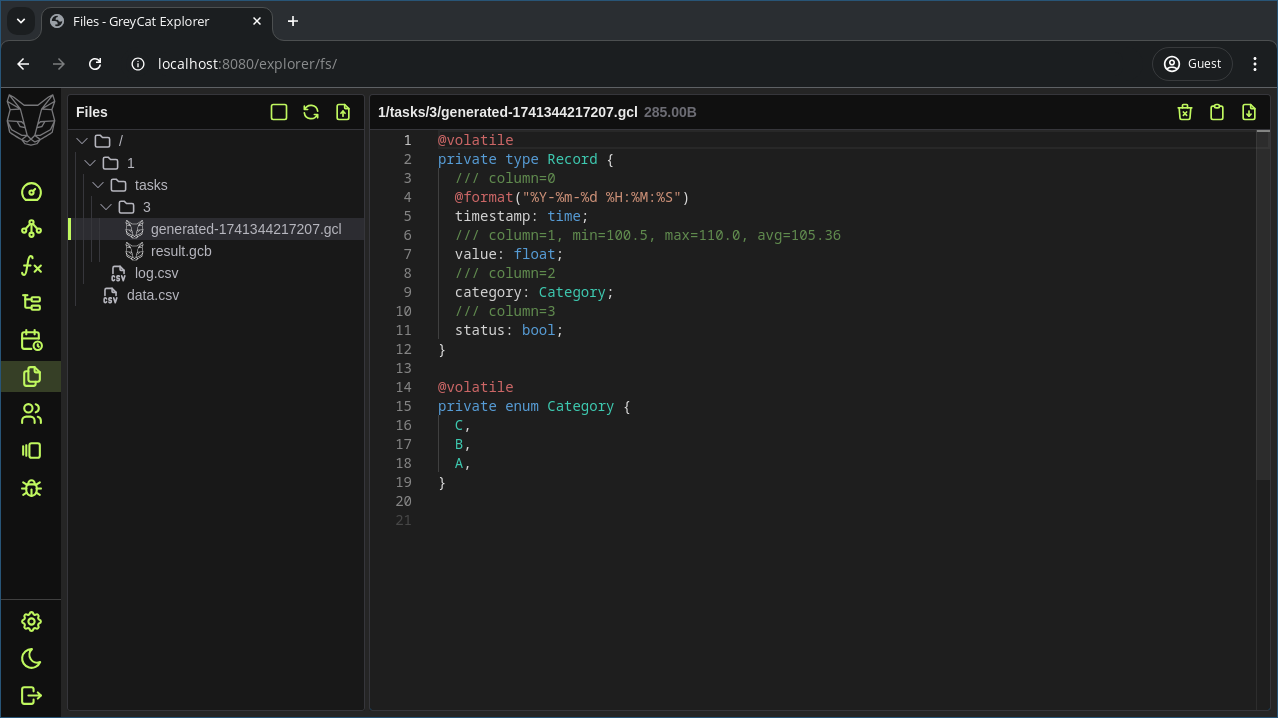The height and width of the screenshot is (718, 1278).
Task: Open the tab search dropdown arrow
Action: [x=21, y=21]
